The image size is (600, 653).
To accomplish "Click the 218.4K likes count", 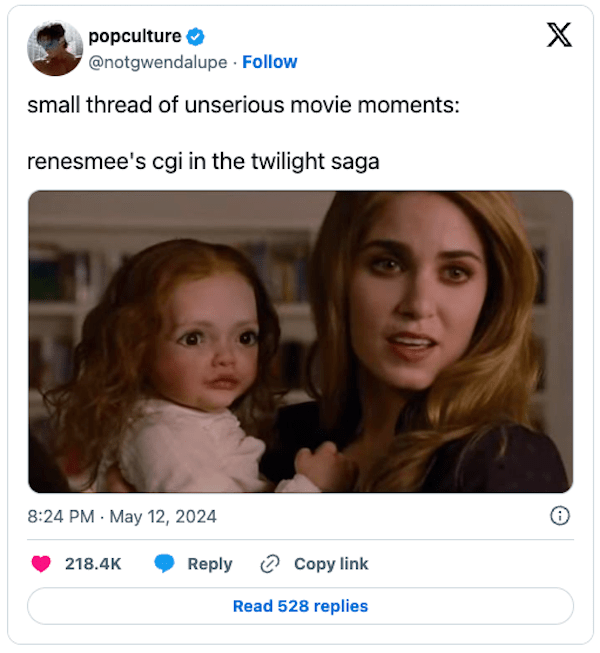I will click(93, 564).
